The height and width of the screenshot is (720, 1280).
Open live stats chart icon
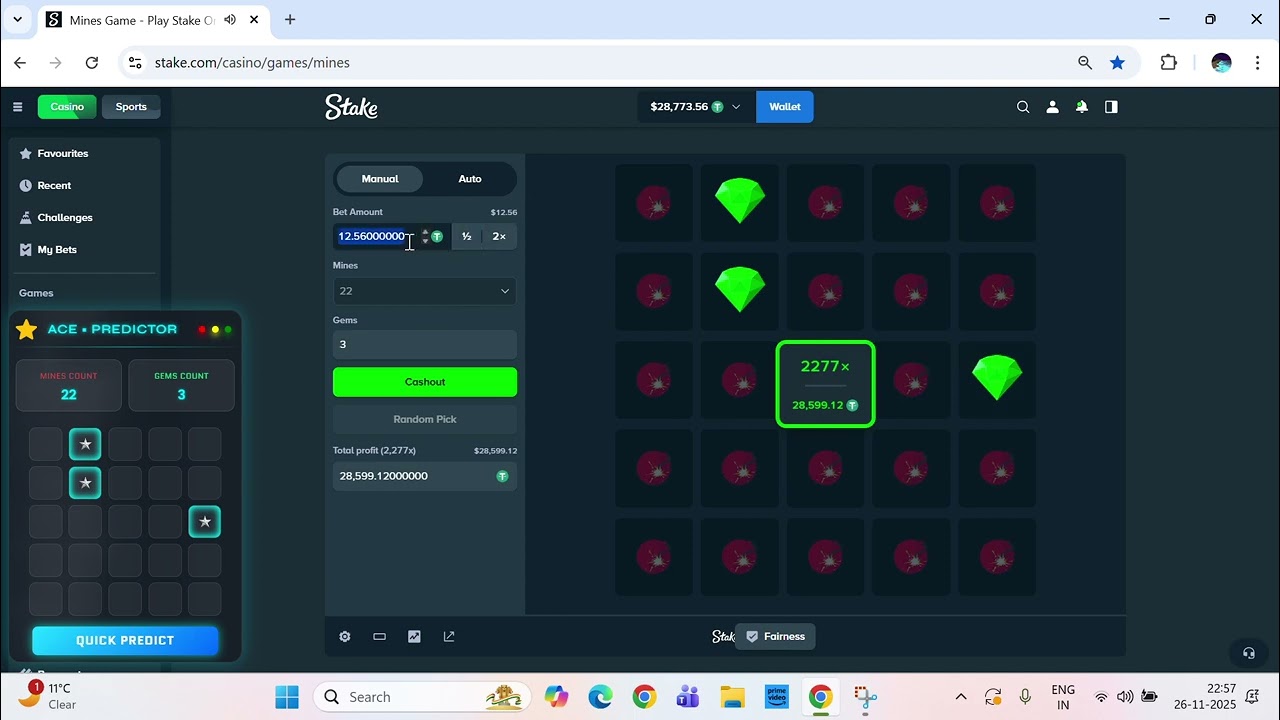pos(414,636)
